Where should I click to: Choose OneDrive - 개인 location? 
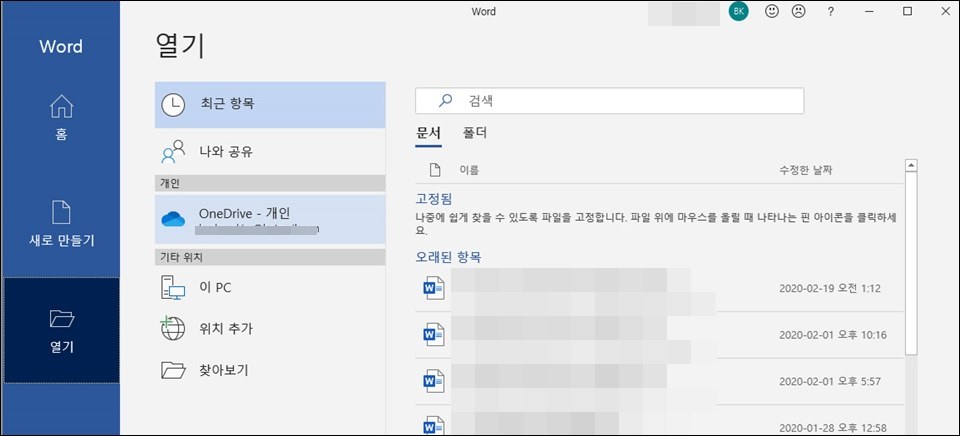[x=270, y=219]
